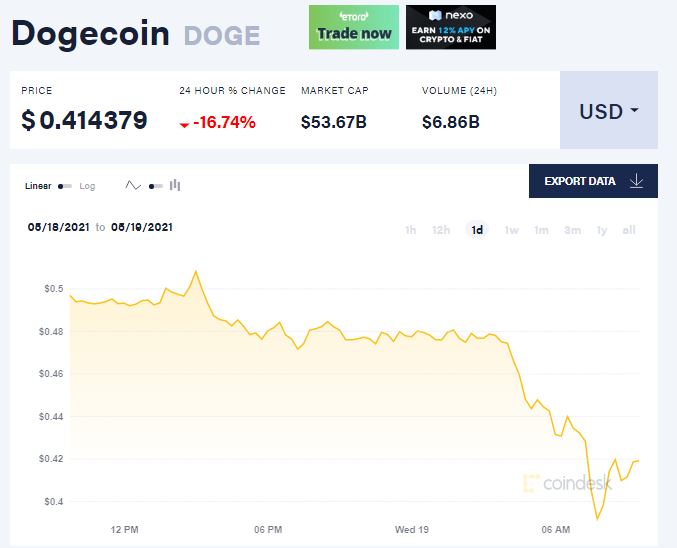Viewport: 677px width, 548px height.
Task: Click the CoinDesk watermark logo
Action: [567, 483]
